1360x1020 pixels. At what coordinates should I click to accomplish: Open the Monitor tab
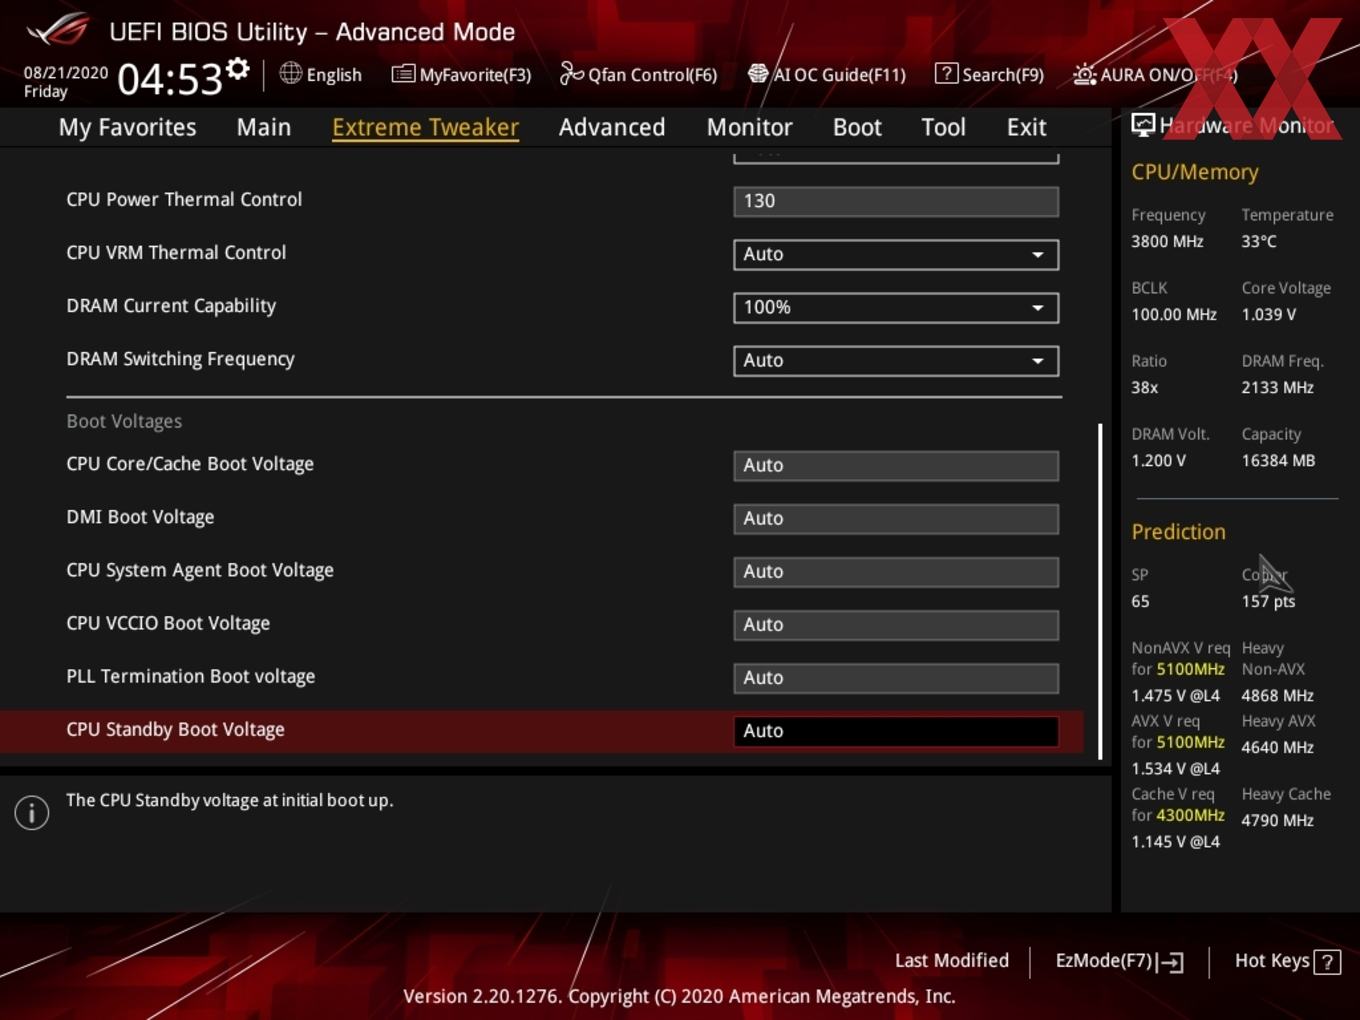(749, 127)
